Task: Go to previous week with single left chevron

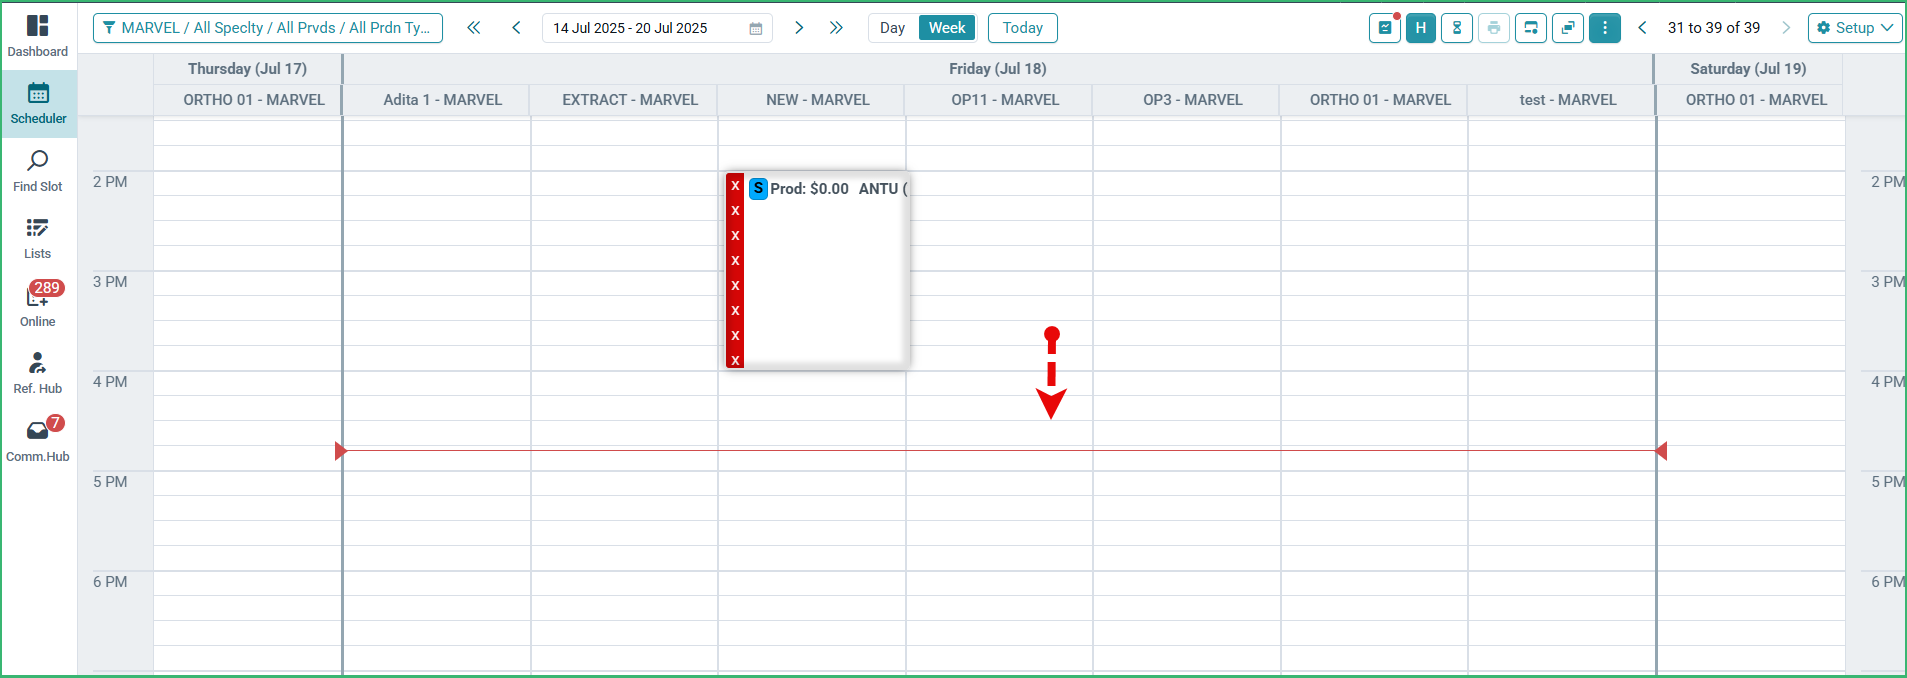Action: coord(516,28)
